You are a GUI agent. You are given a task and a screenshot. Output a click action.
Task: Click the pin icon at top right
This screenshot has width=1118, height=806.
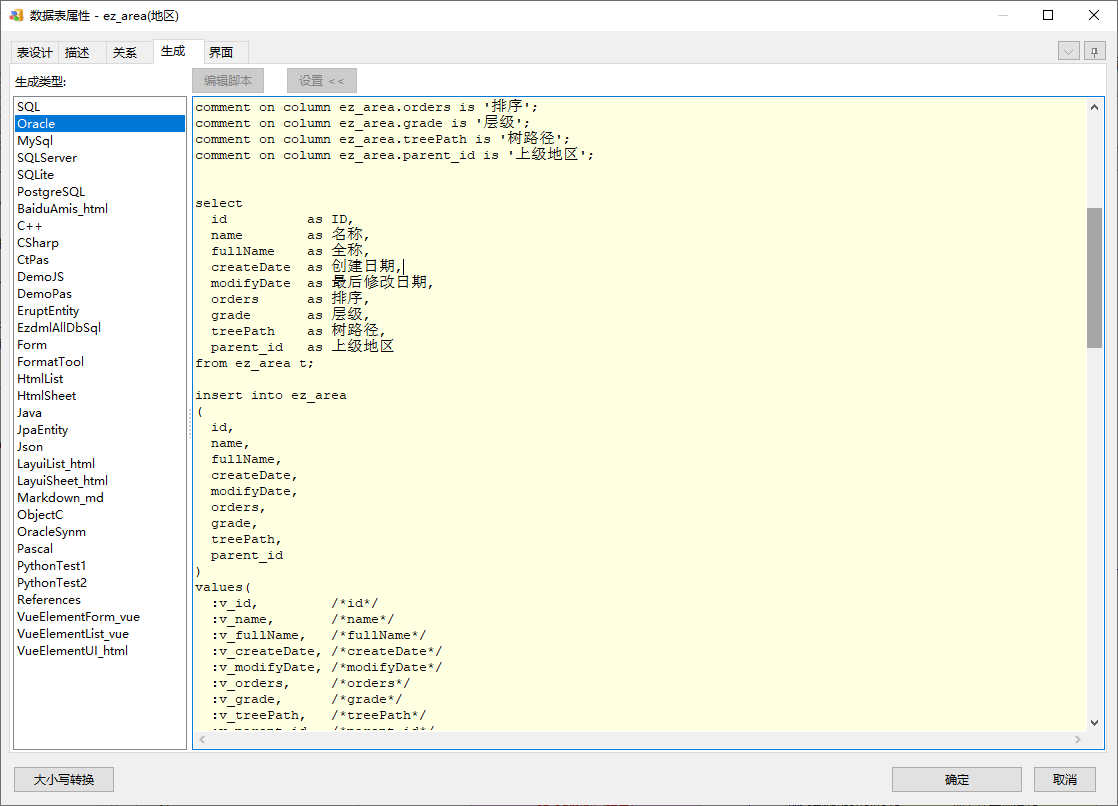[x=1094, y=51]
